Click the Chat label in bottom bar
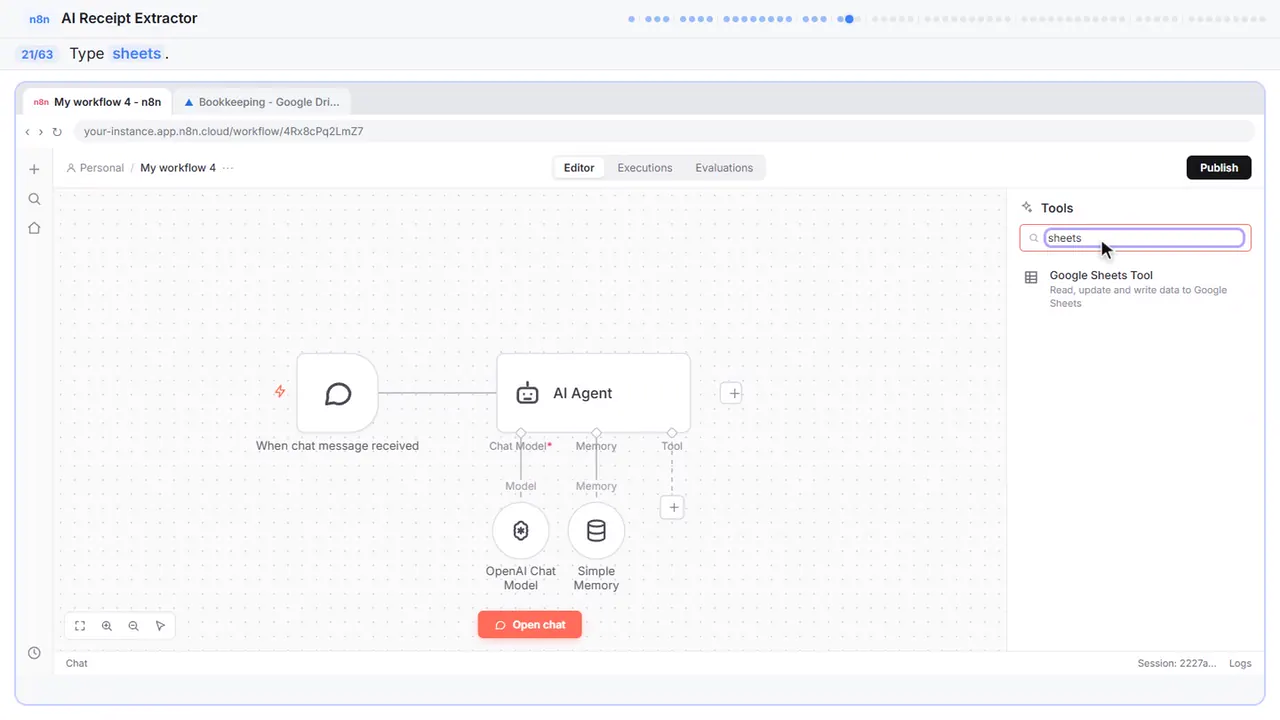Image resolution: width=1280 pixels, height=720 pixels. pyautogui.click(x=77, y=663)
